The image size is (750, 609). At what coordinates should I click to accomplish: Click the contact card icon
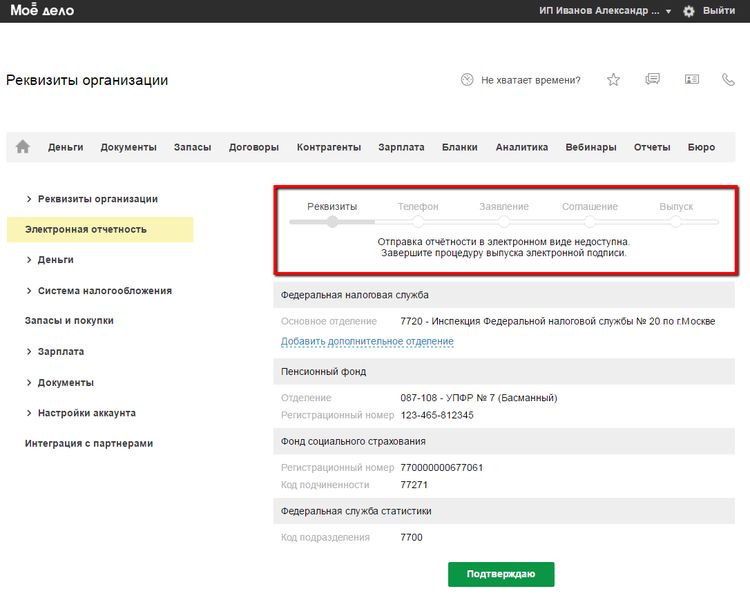691,80
